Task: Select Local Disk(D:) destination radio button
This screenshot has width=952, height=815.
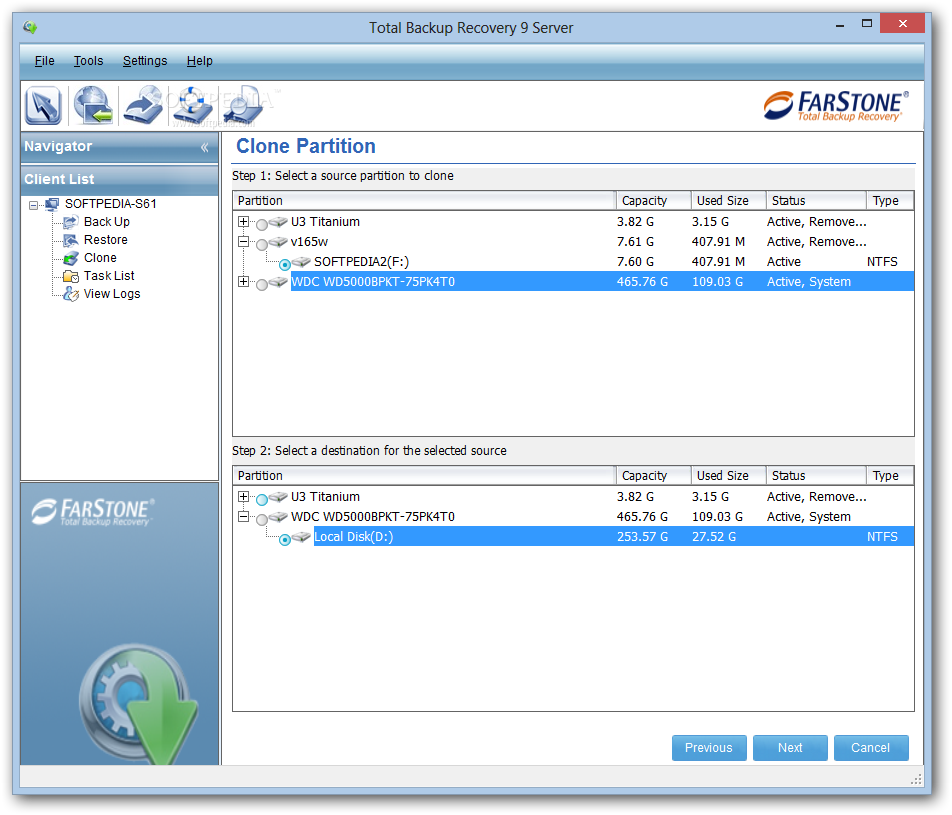Action: [285, 540]
